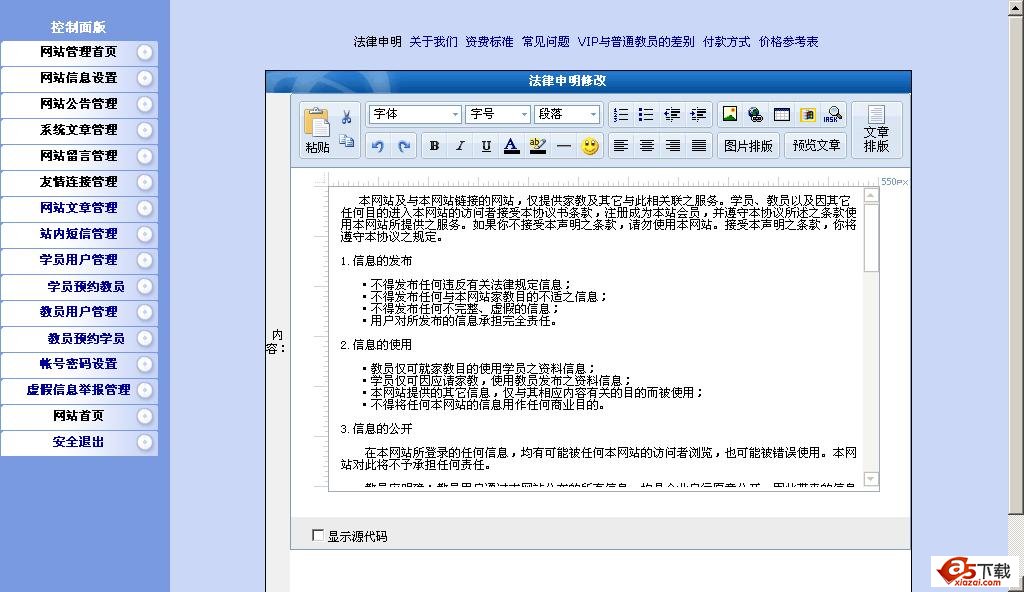This screenshot has width=1024, height=592.
Task: Open the 付款方式 tab link
Action: coord(726,42)
